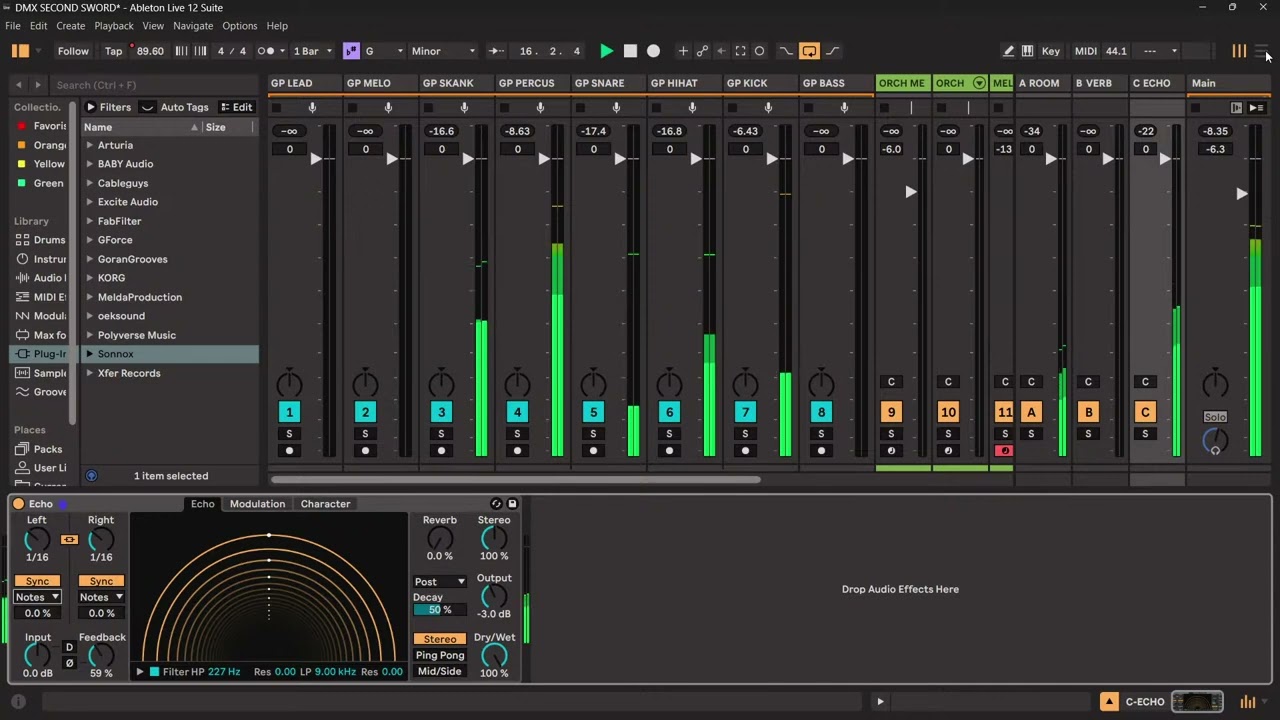Toggle the Follow playback button
The image size is (1280, 720).
(73, 51)
